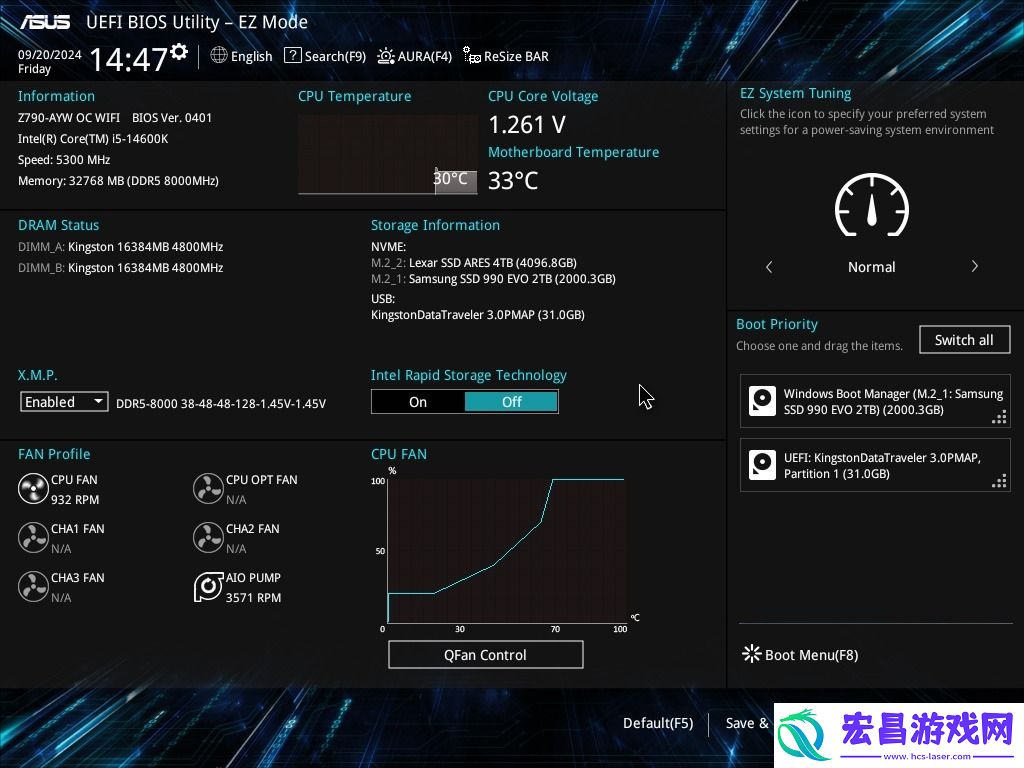Image resolution: width=1024 pixels, height=768 pixels.
Task: Click the 14:47 clock
Action: pos(128,59)
